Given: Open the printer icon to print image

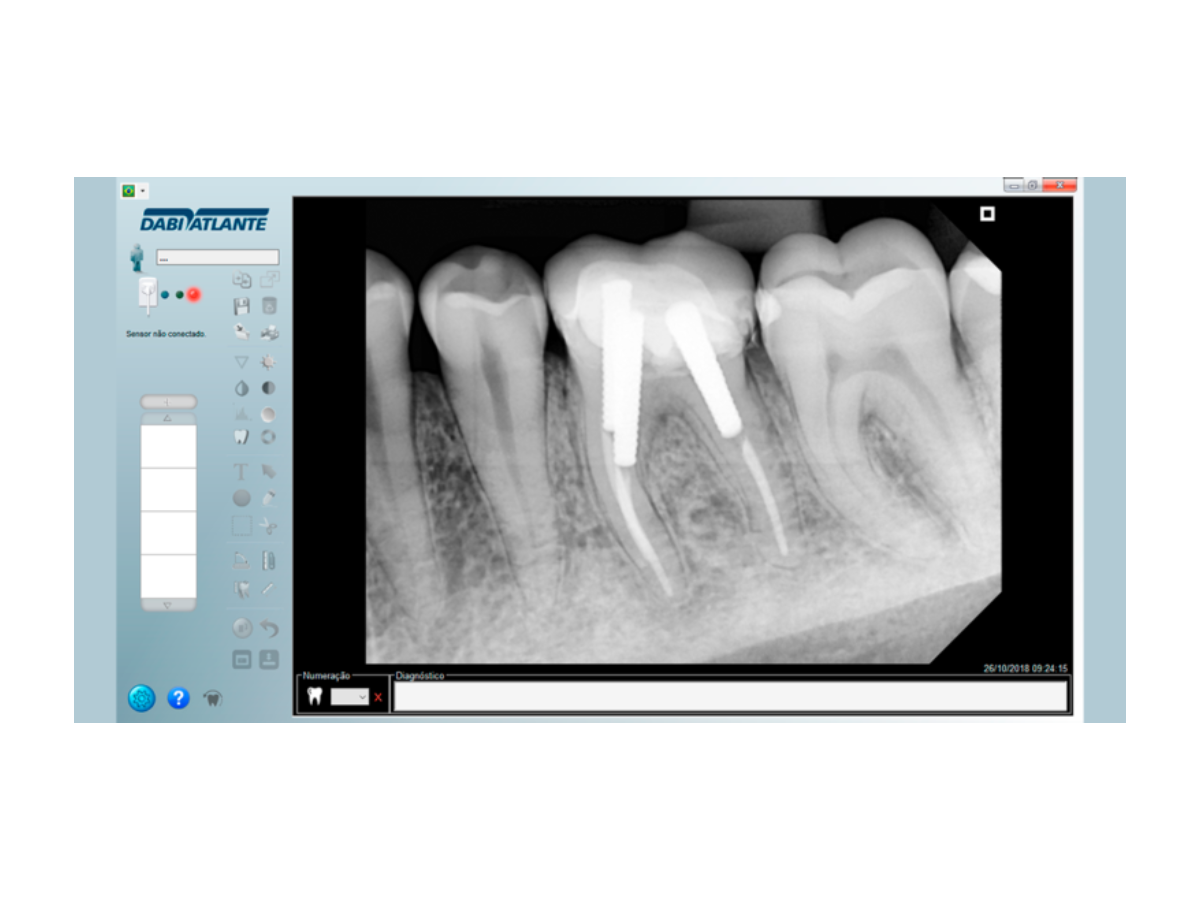Looking at the screenshot, I should click(269, 332).
